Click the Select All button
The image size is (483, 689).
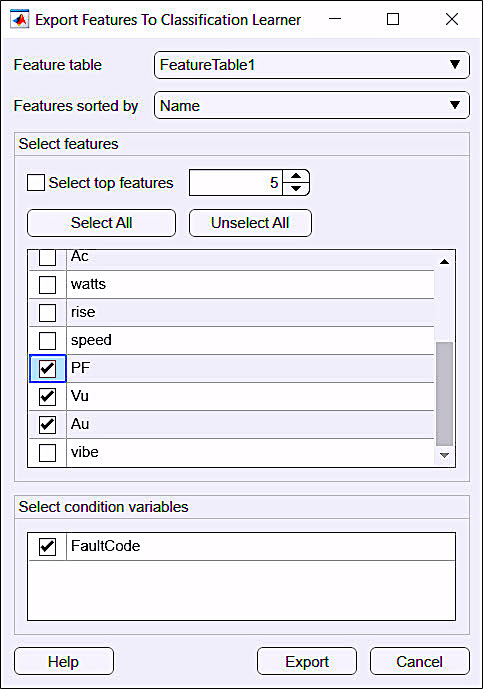tap(102, 223)
